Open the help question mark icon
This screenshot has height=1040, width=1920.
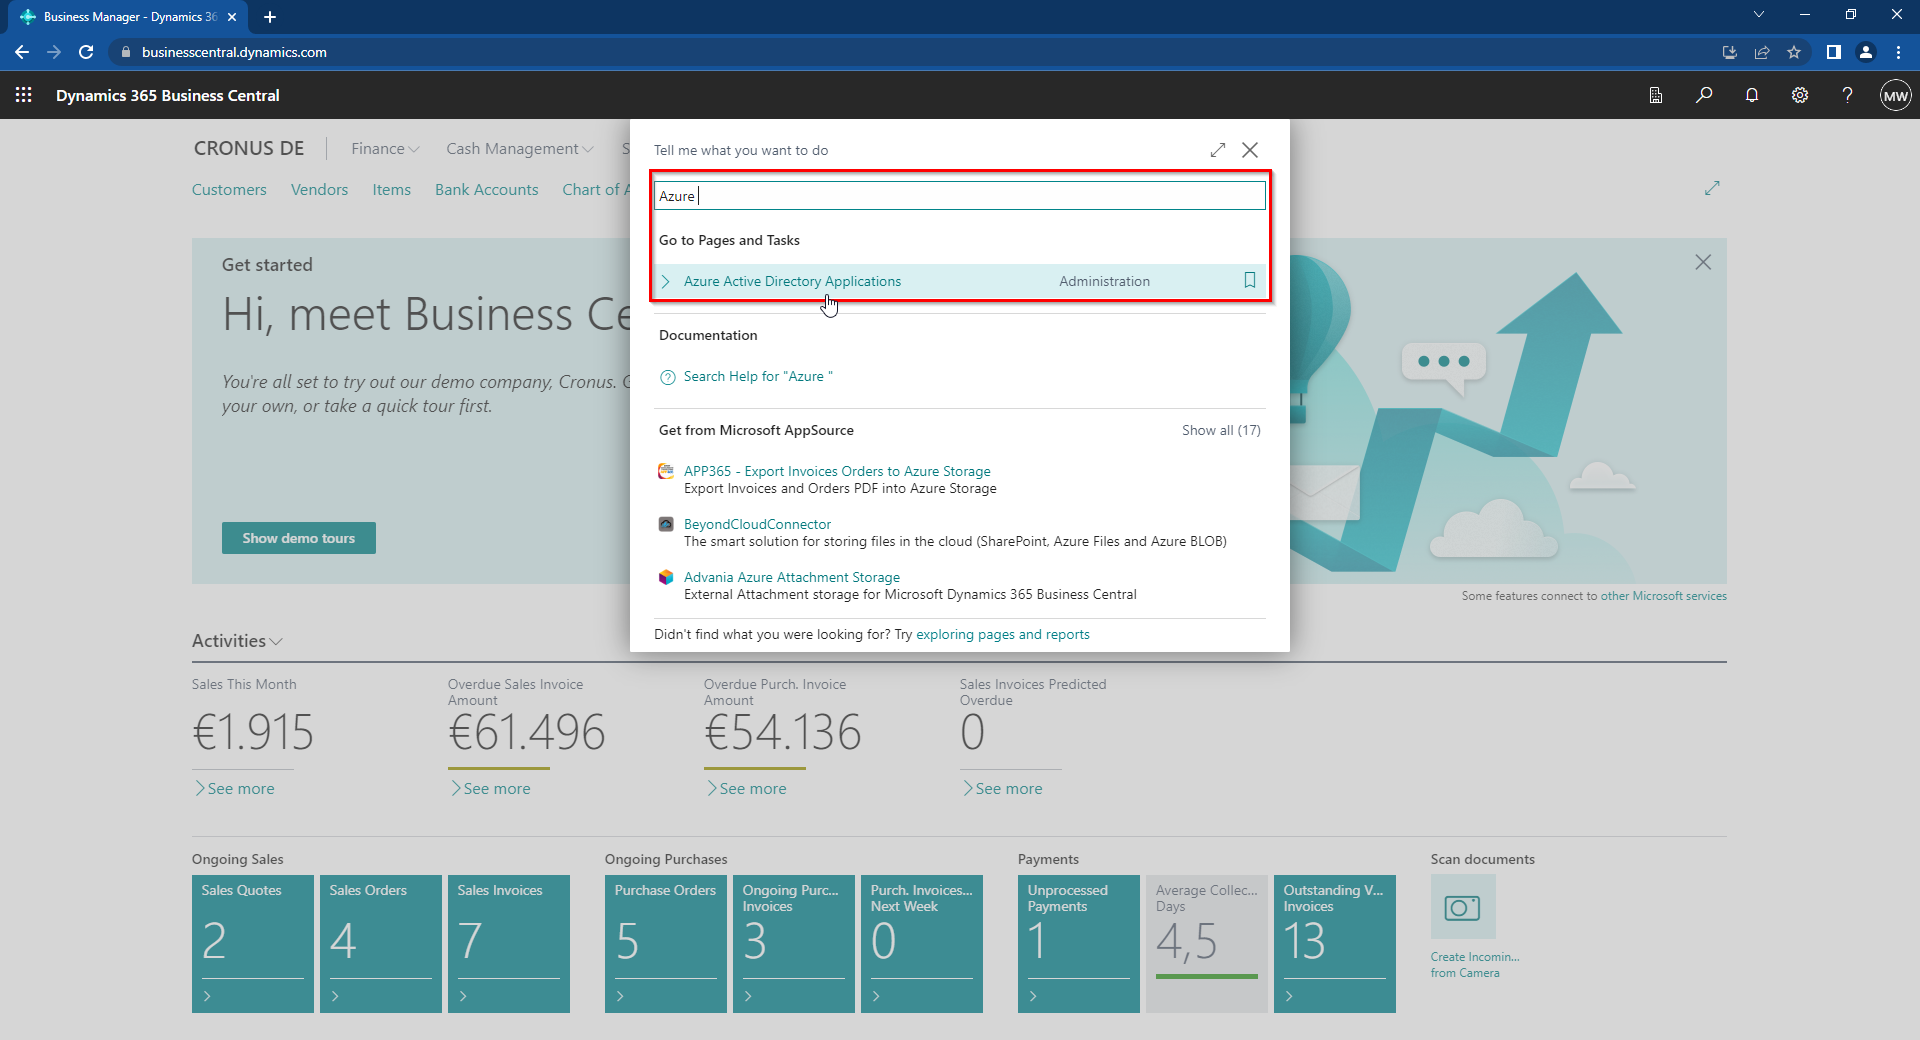tap(1847, 95)
